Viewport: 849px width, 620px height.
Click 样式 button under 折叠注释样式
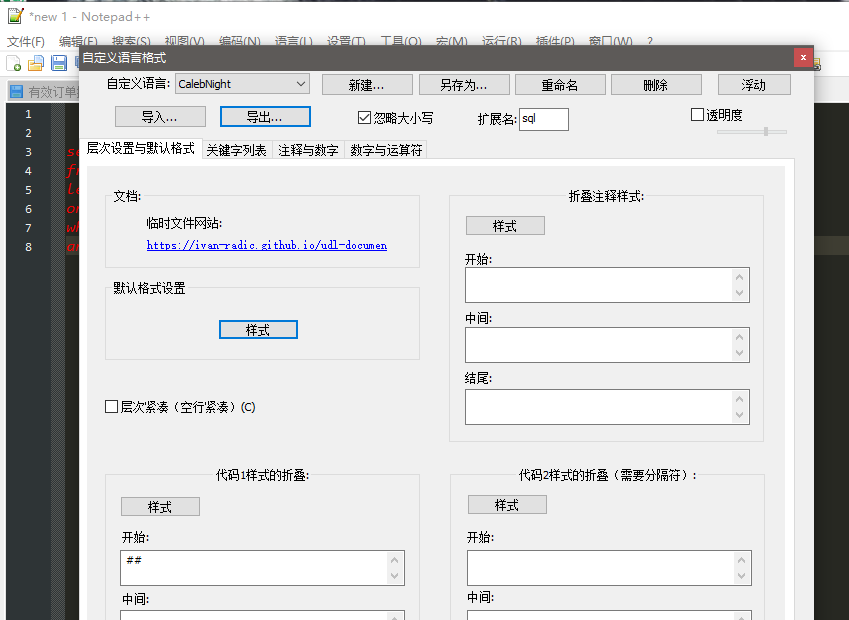click(x=505, y=226)
